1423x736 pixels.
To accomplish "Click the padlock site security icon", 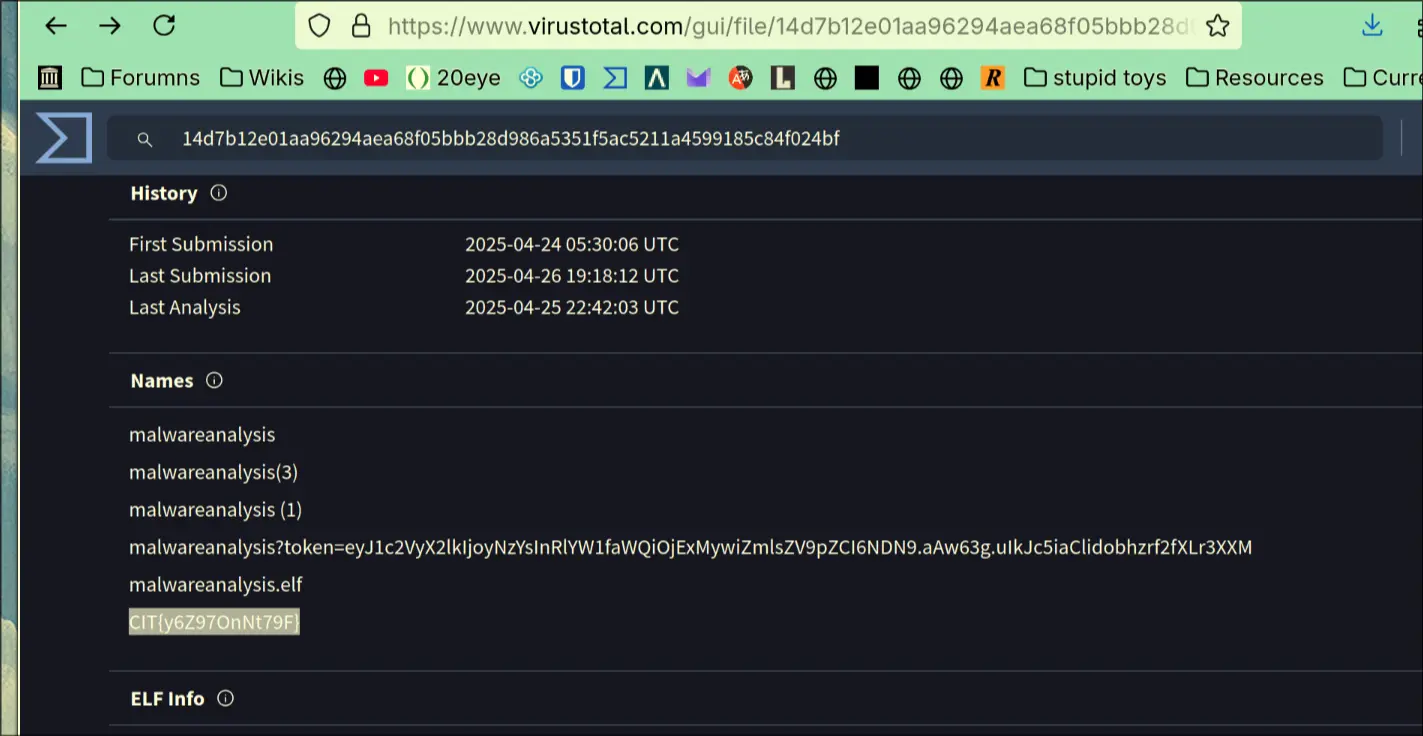I will 360,26.
